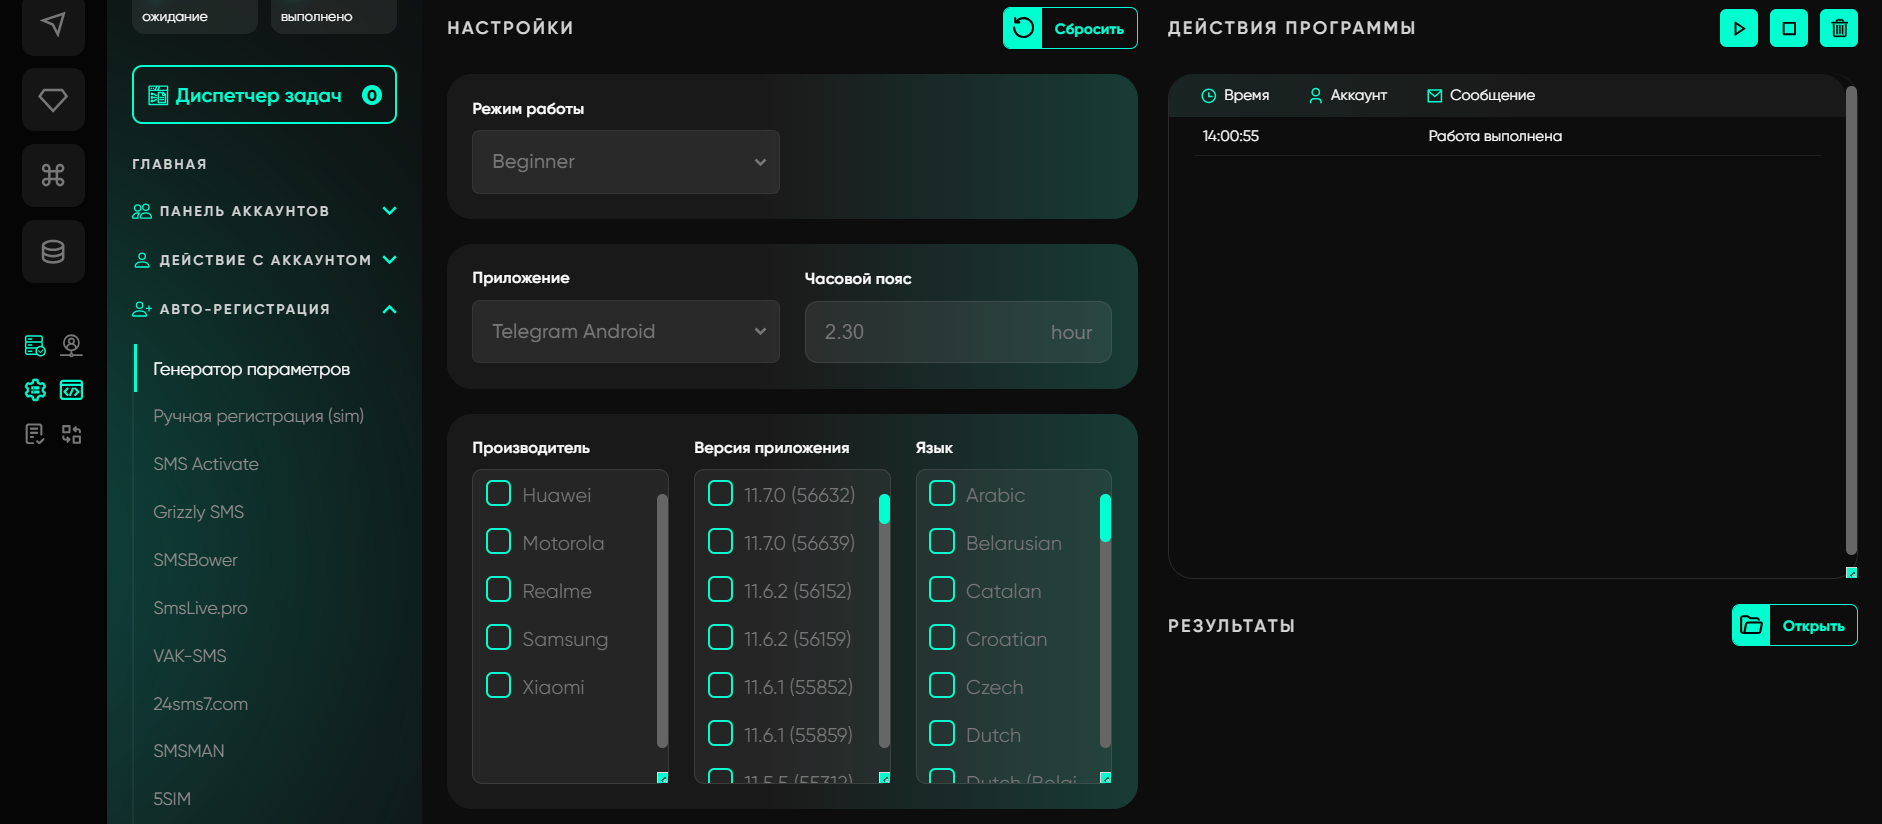Check the Motorola manufacturer checkbox

click(498, 542)
